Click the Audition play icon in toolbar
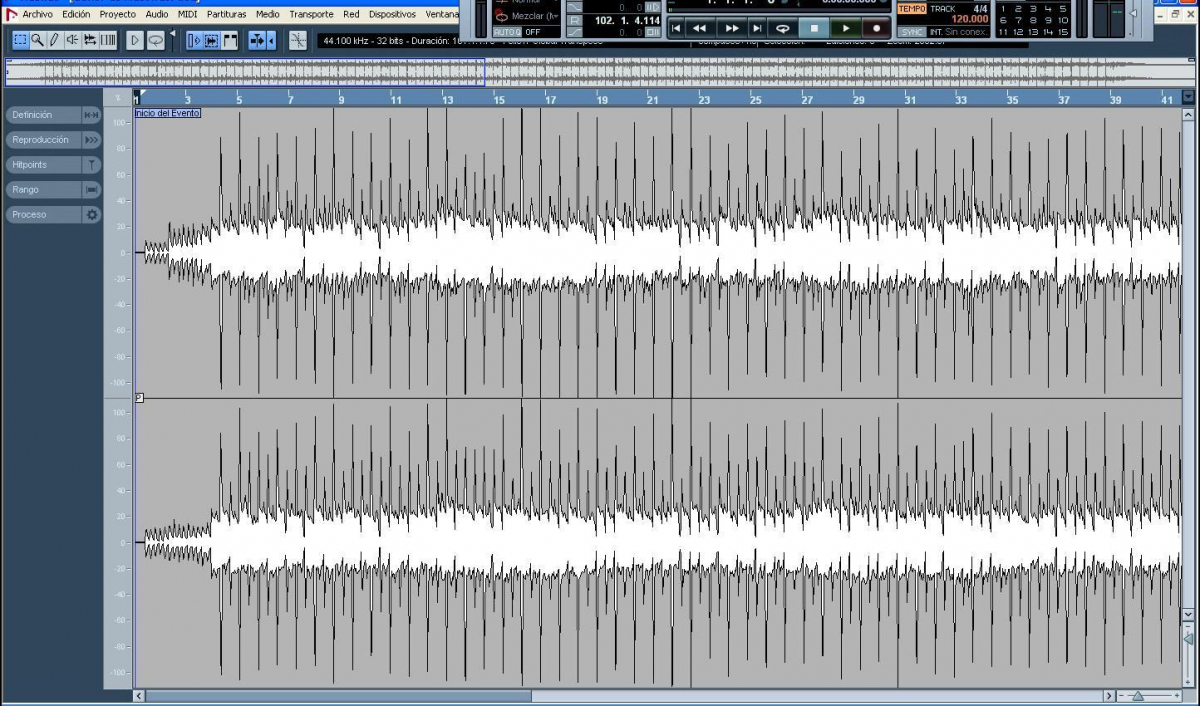The width and height of the screenshot is (1200, 706). (135, 40)
